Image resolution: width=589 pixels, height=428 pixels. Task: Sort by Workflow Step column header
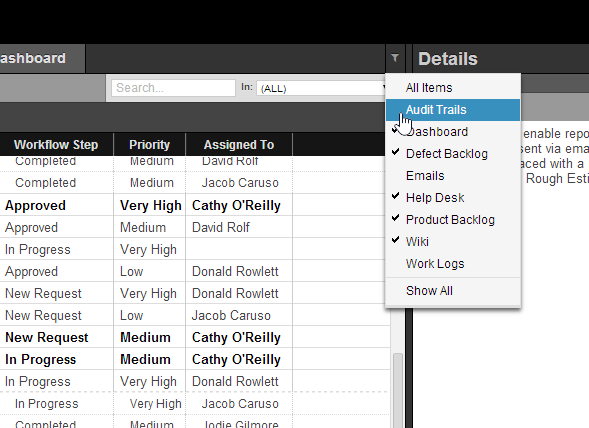[x=56, y=145]
